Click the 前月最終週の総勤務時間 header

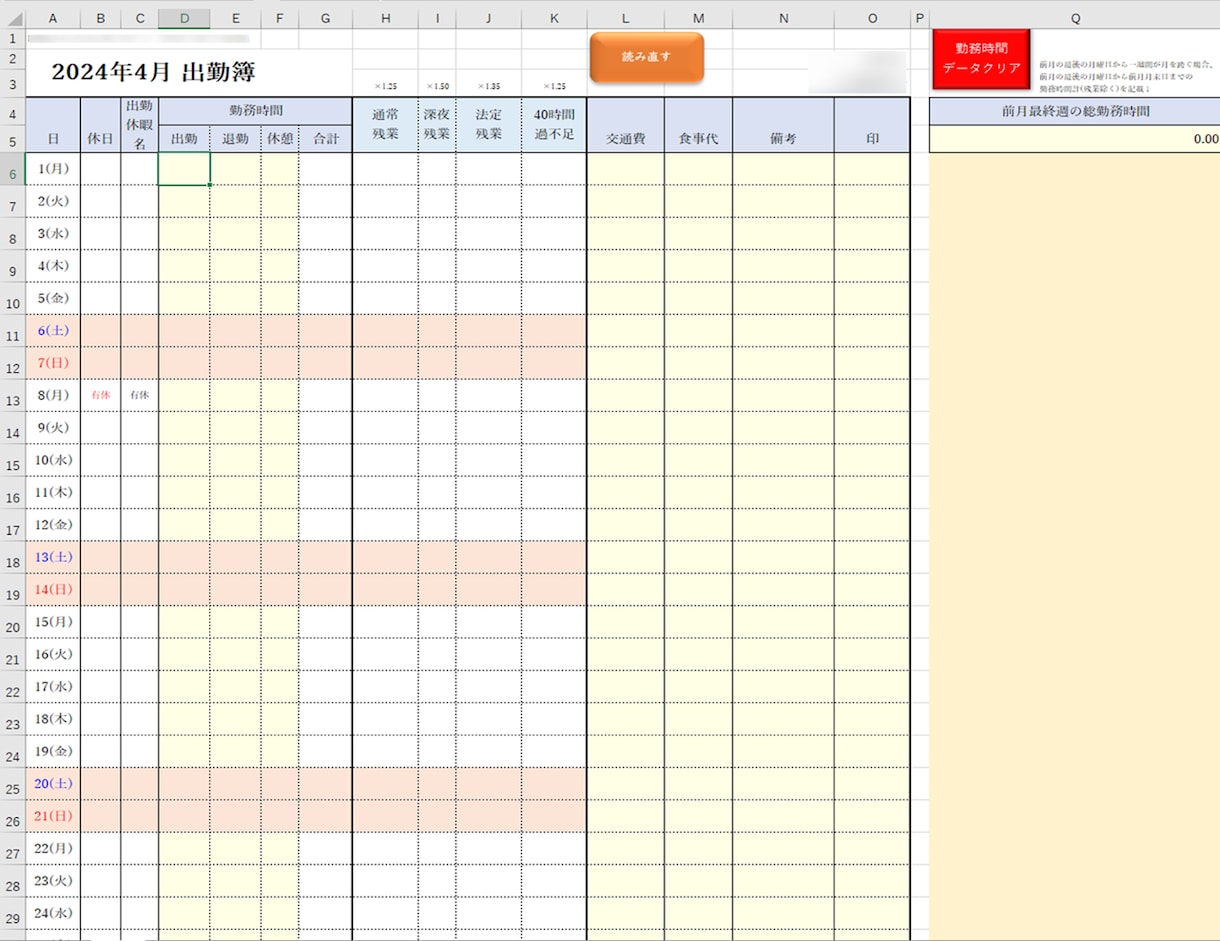1075,112
